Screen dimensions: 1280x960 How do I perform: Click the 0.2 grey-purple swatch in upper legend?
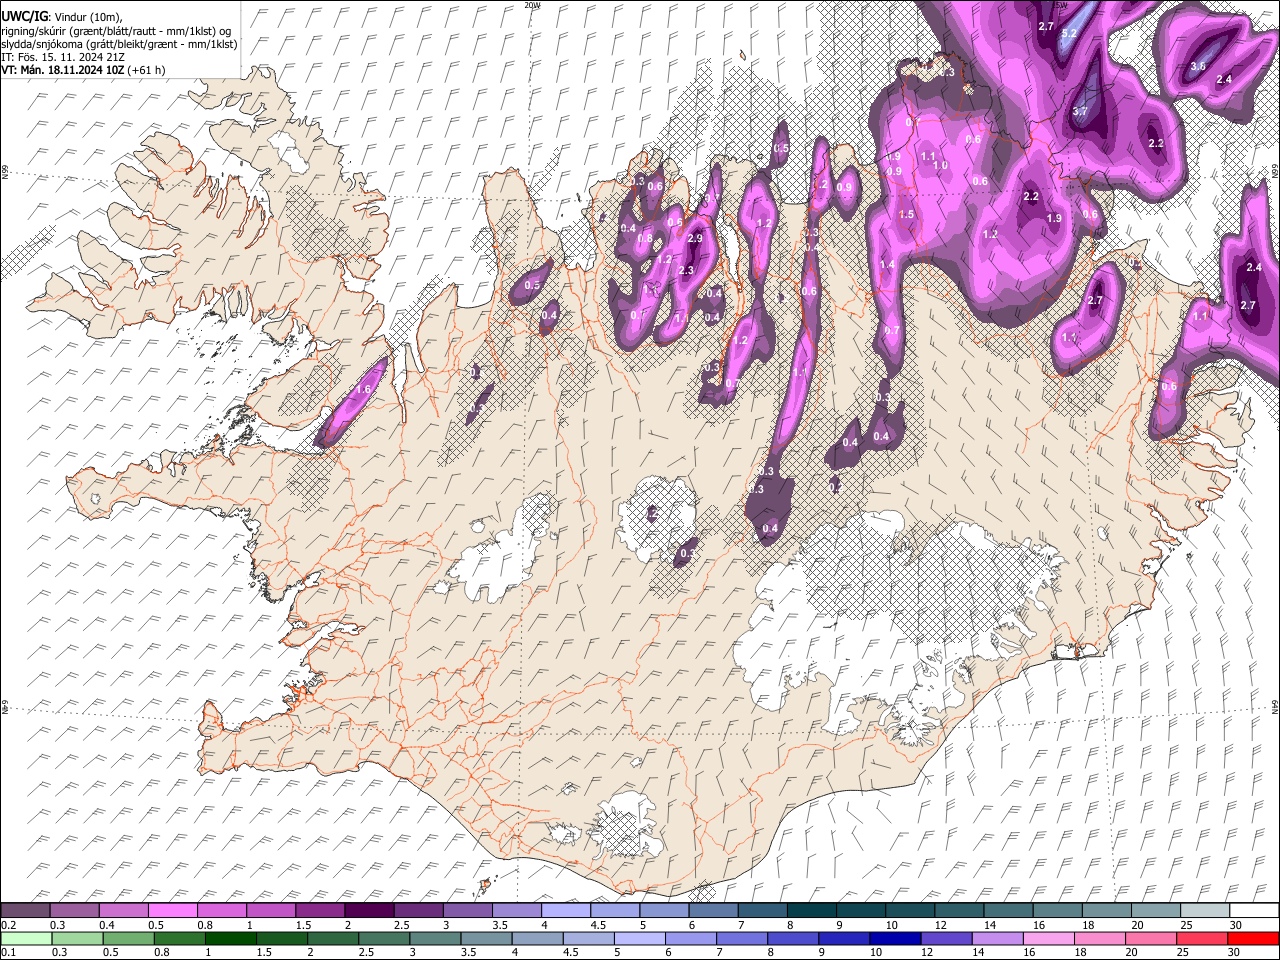(26, 910)
